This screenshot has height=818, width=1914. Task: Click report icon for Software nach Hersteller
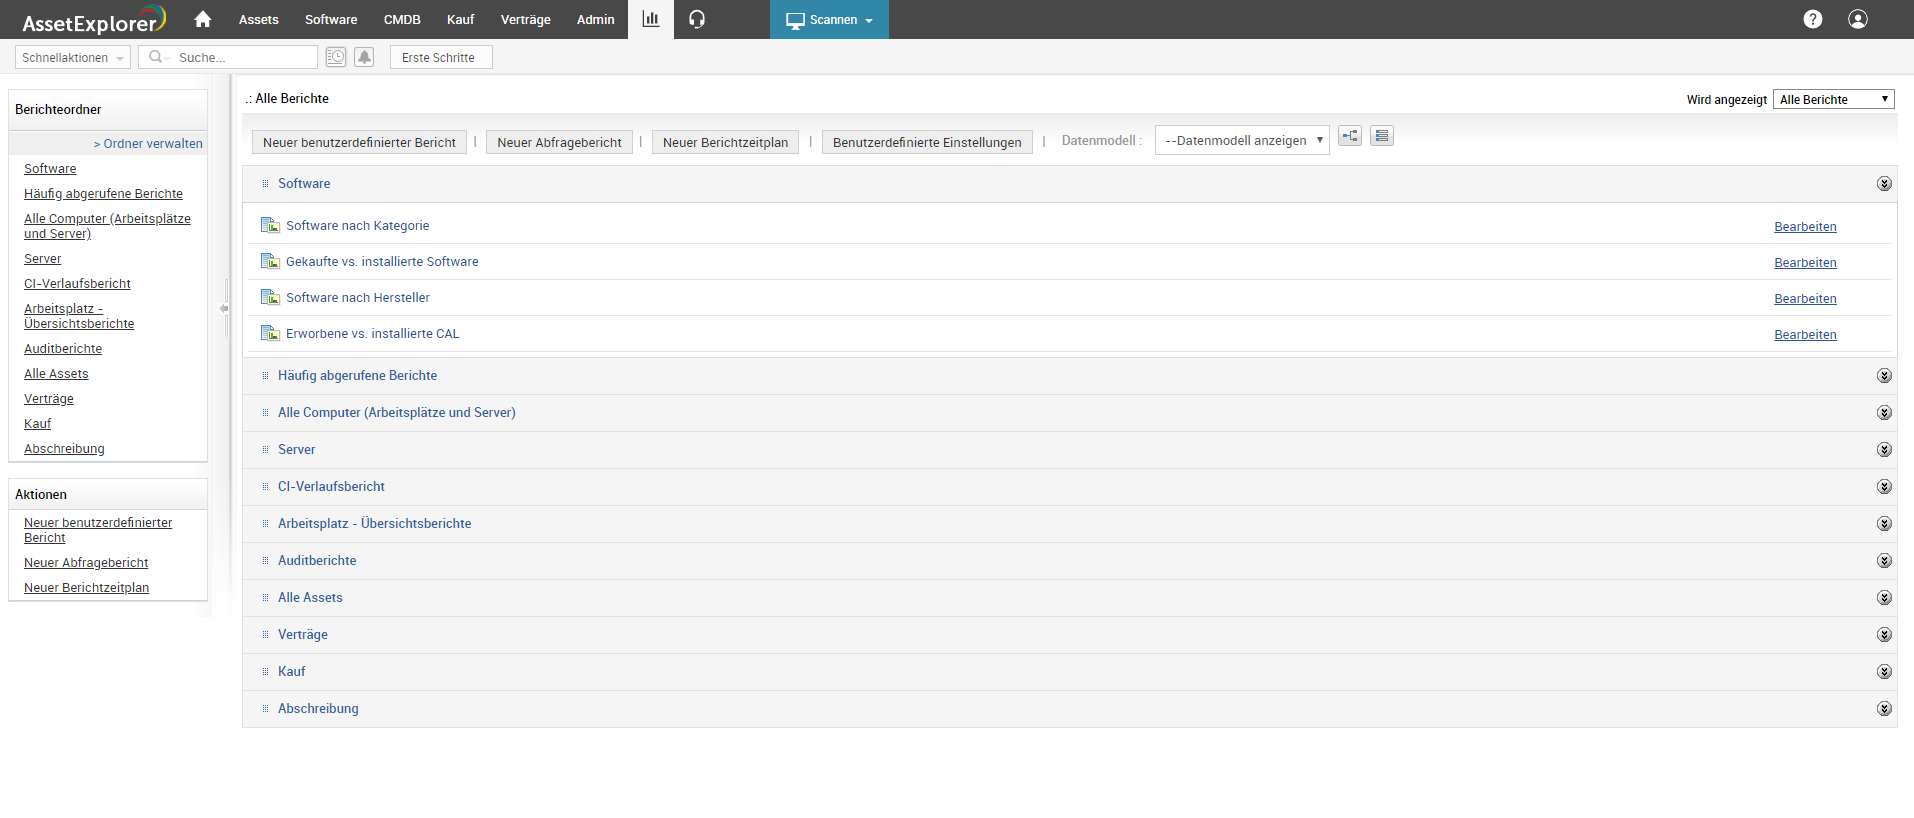click(x=270, y=297)
